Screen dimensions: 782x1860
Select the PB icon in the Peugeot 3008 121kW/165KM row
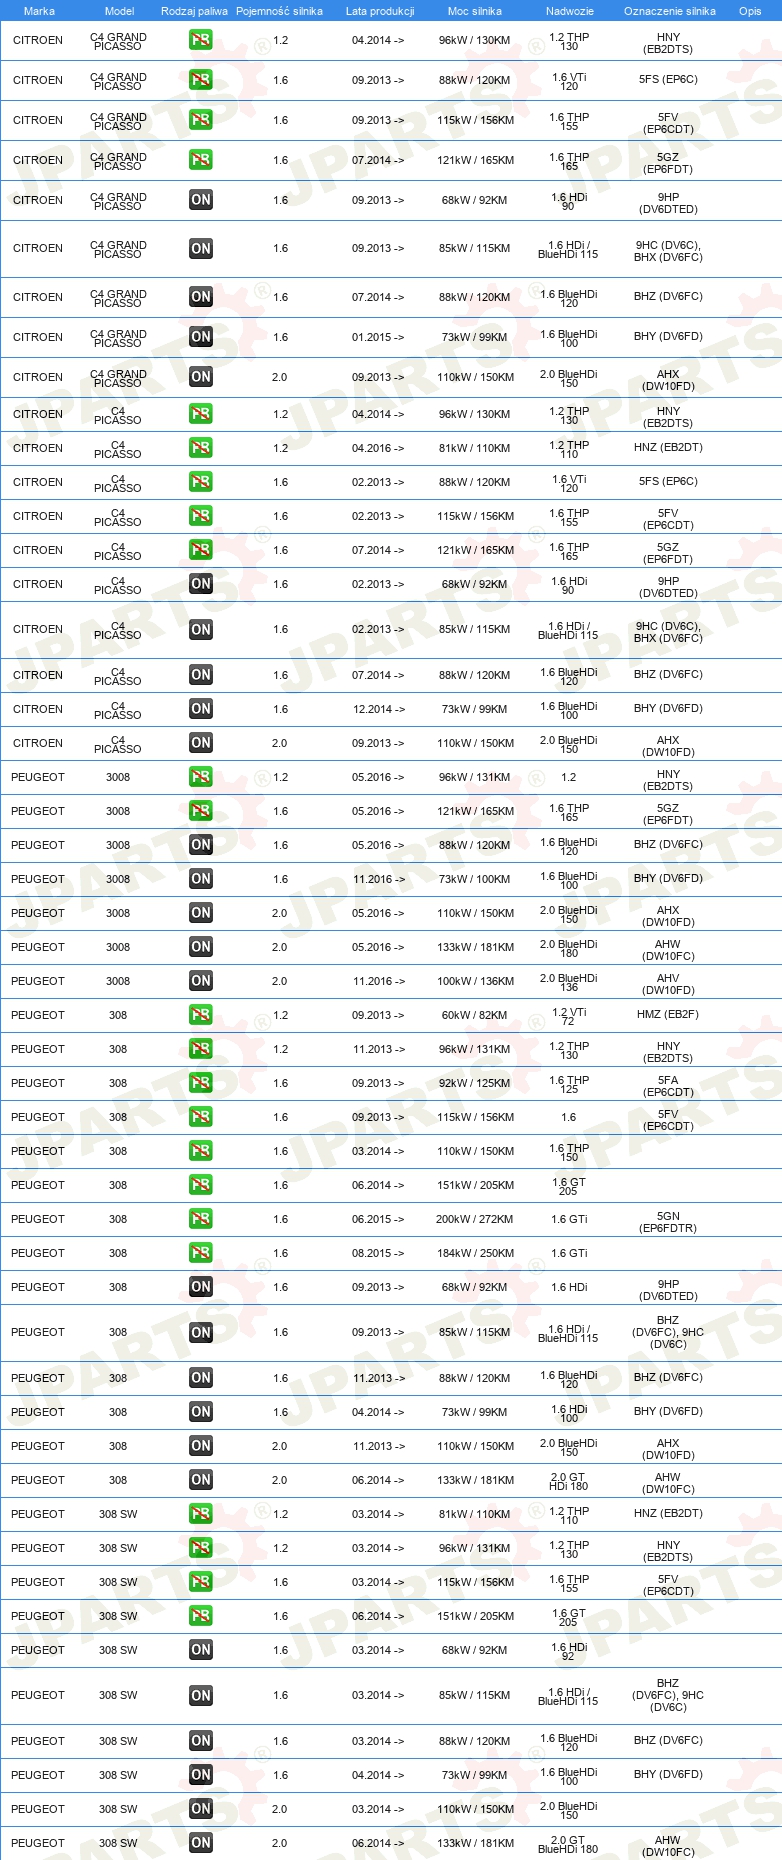click(201, 811)
